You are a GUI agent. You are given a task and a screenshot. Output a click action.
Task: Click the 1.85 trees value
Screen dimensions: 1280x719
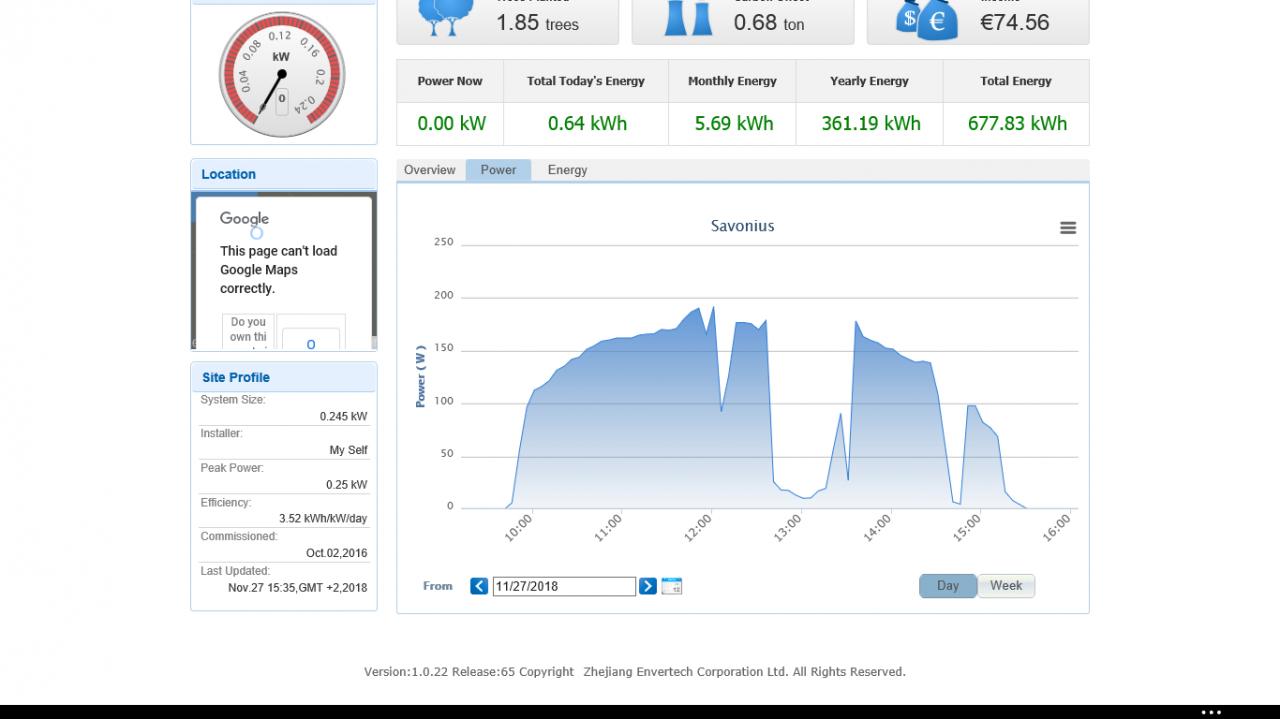pos(538,23)
